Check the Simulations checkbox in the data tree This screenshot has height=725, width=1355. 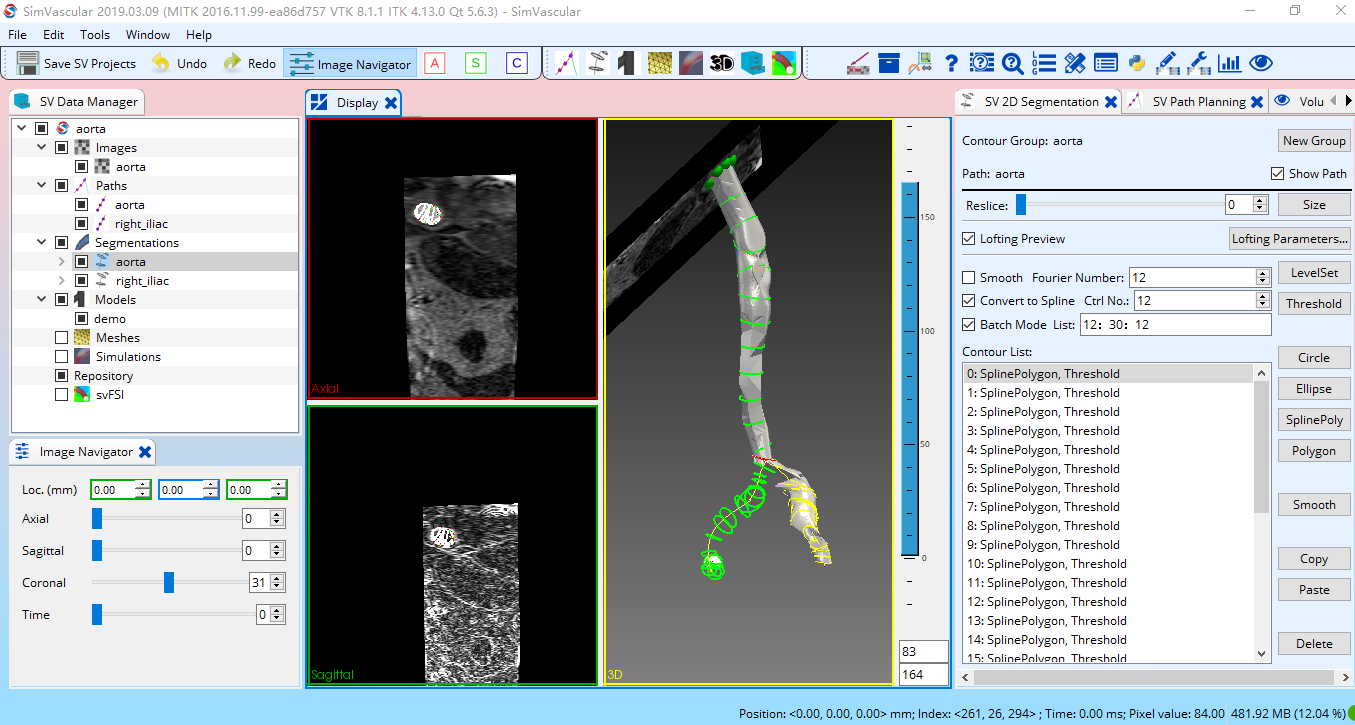tap(62, 357)
